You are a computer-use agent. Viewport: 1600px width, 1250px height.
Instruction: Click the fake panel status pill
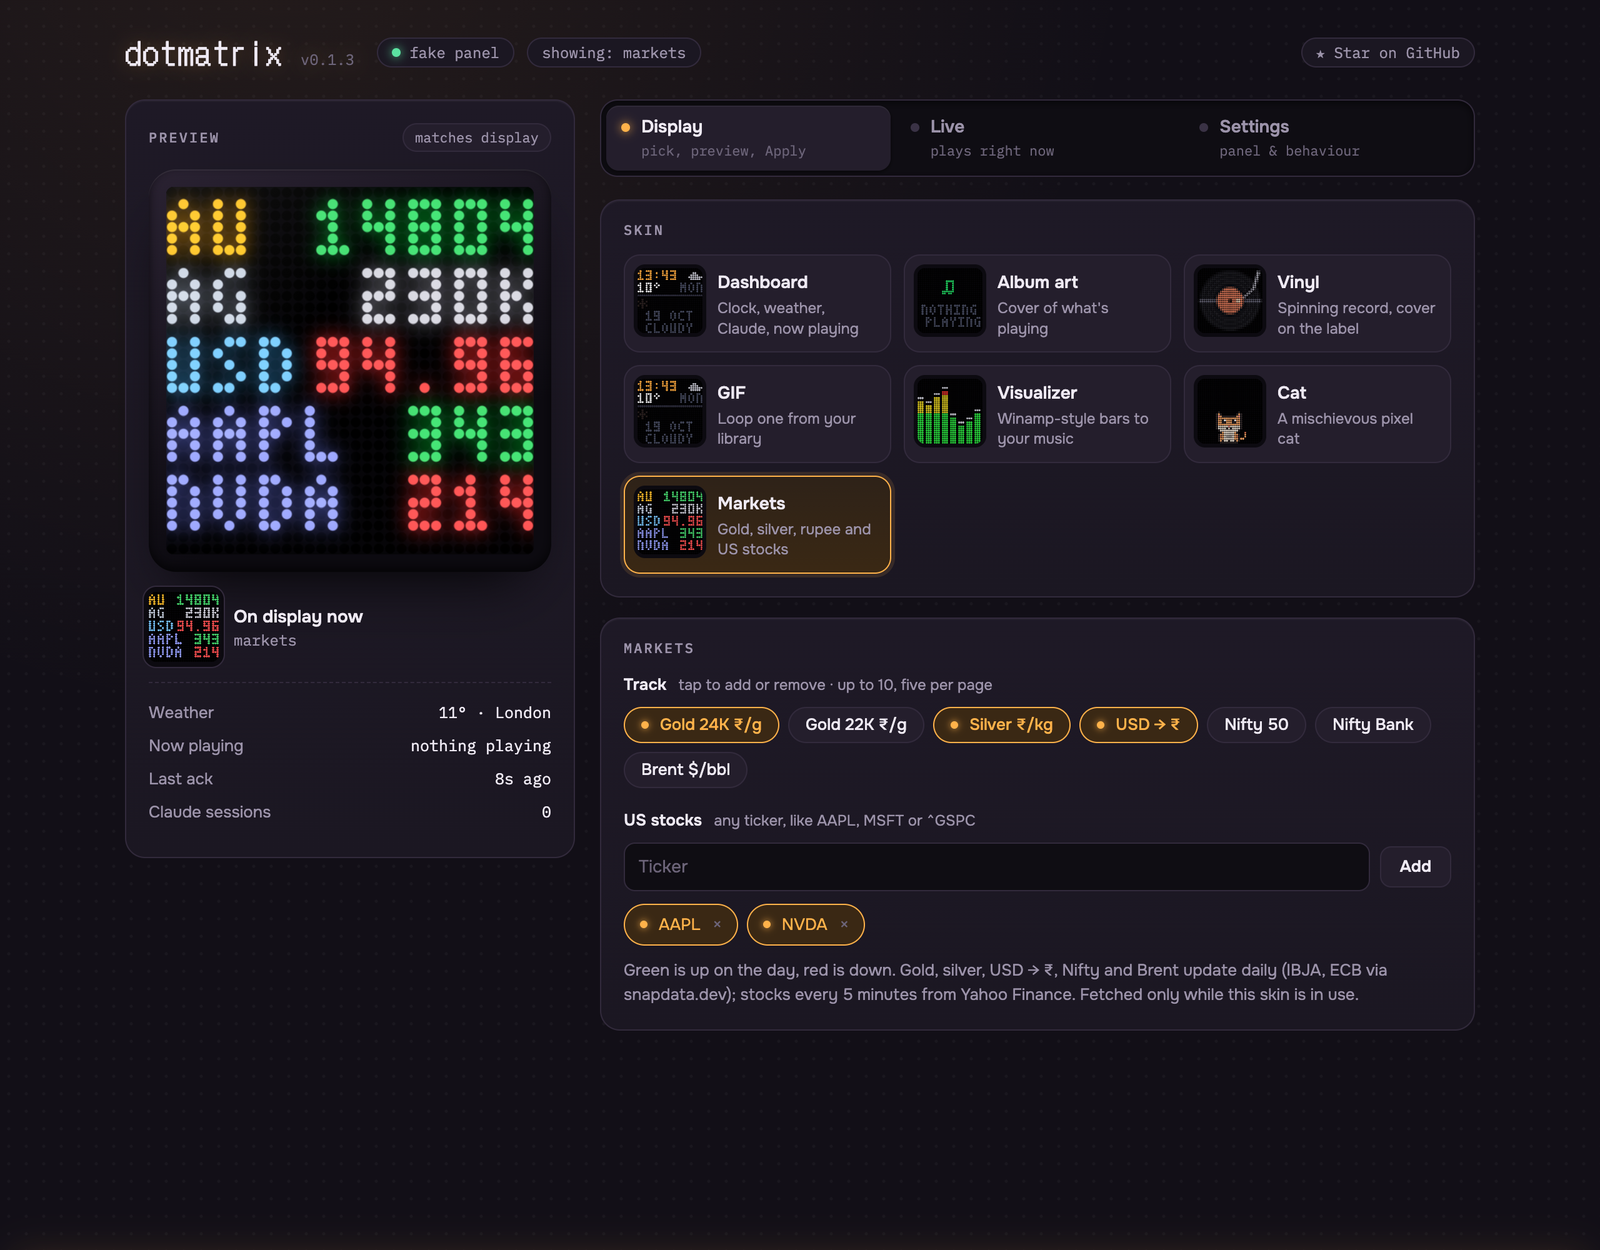coord(445,53)
